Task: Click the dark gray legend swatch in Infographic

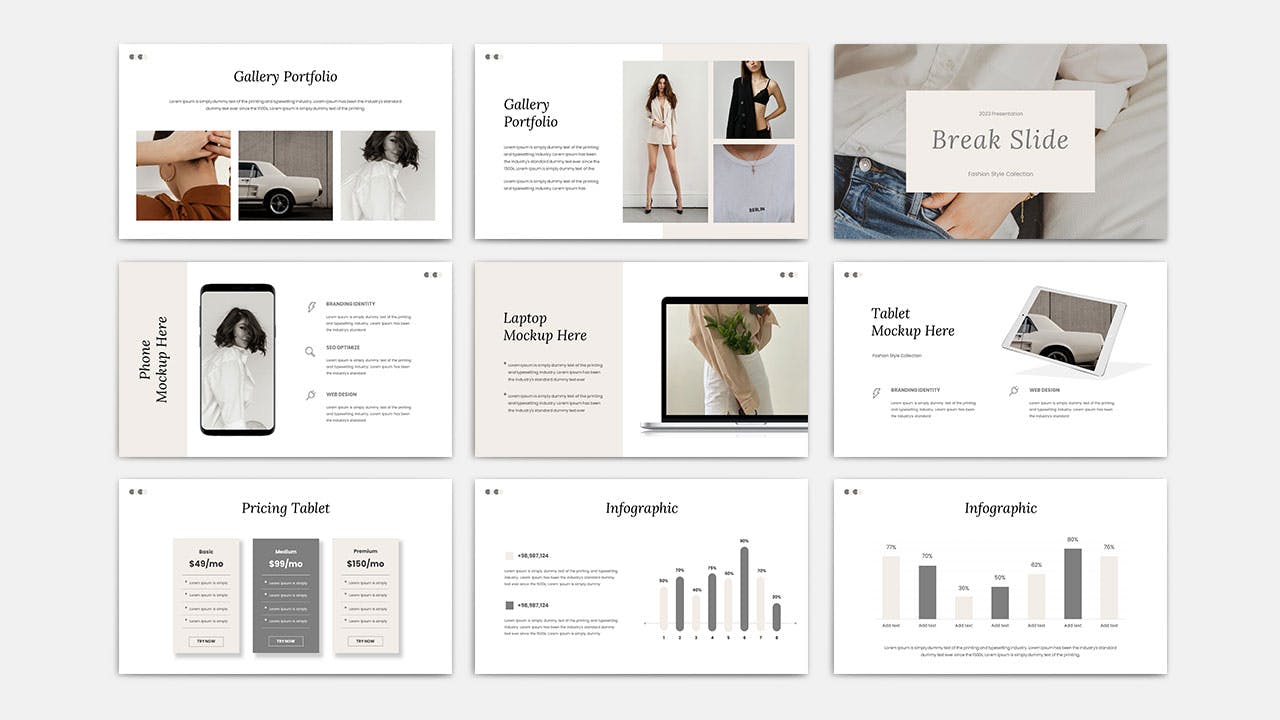Action: click(x=509, y=605)
